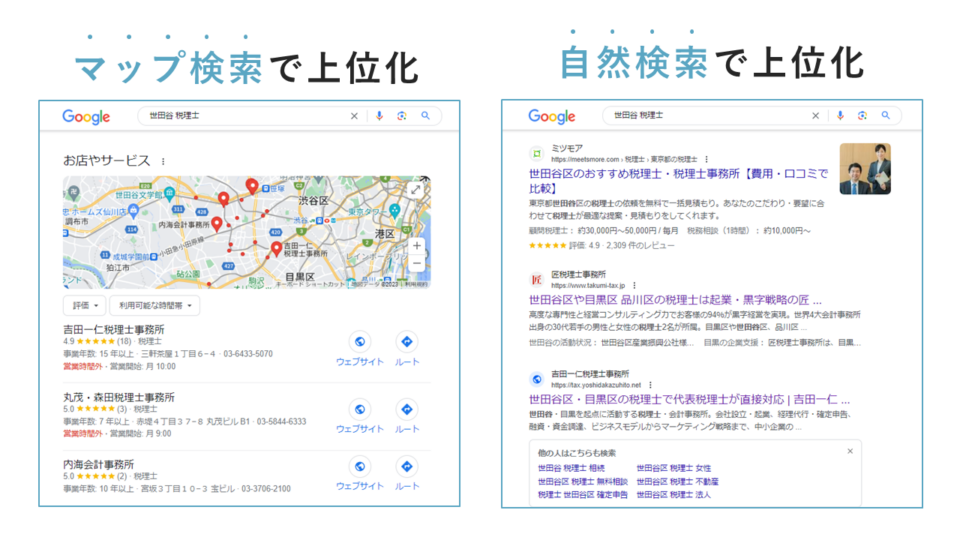The width and height of the screenshot is (960, 540).
Task: Click the search input in right panel
Action: coord(720,116)
